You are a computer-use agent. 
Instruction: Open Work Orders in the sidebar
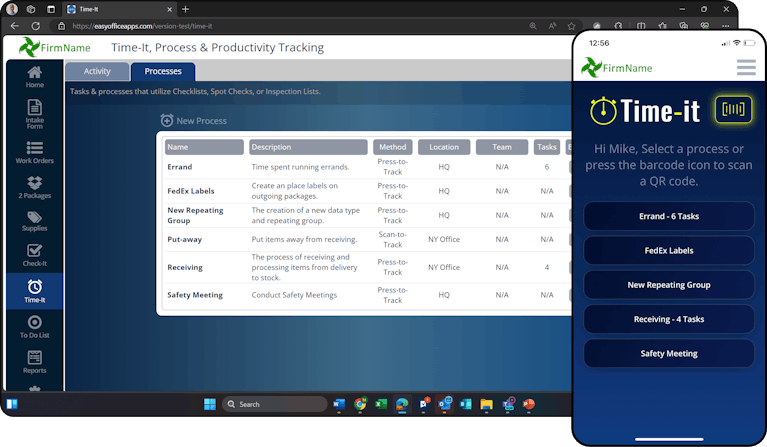click(x=34, y=152)
